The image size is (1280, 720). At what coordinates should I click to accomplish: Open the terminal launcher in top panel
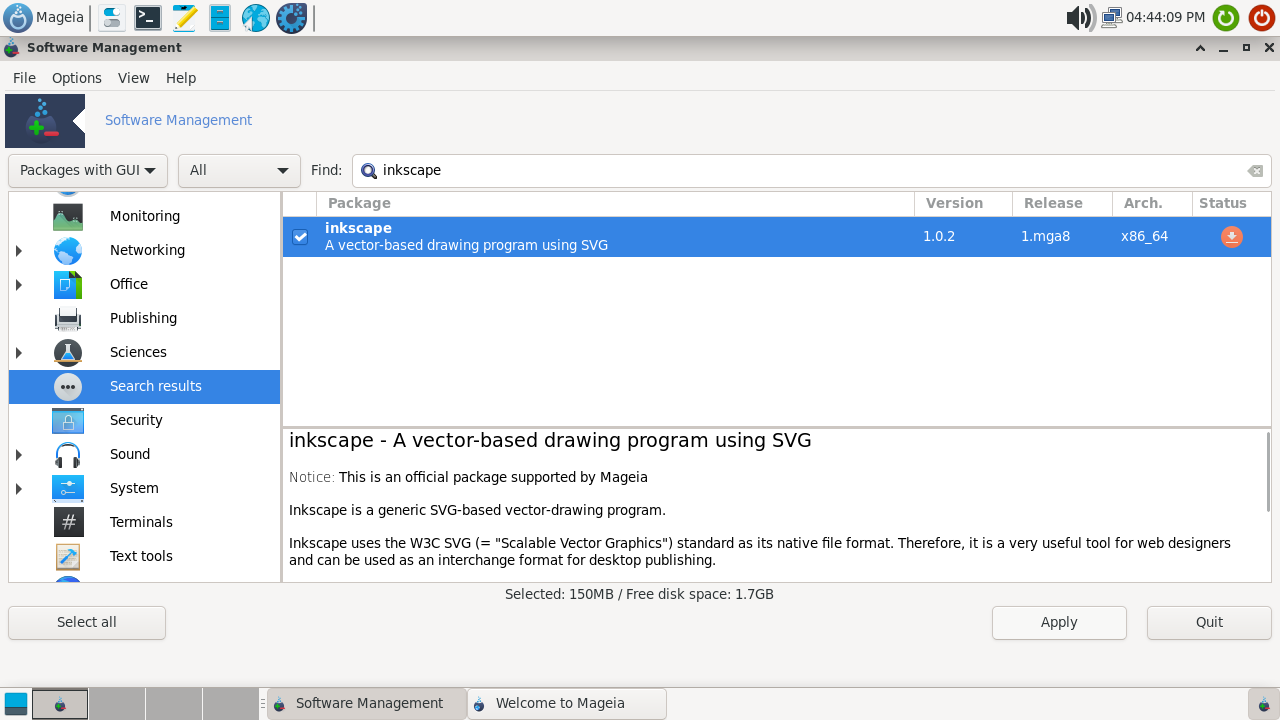click(x=148, y=17)
